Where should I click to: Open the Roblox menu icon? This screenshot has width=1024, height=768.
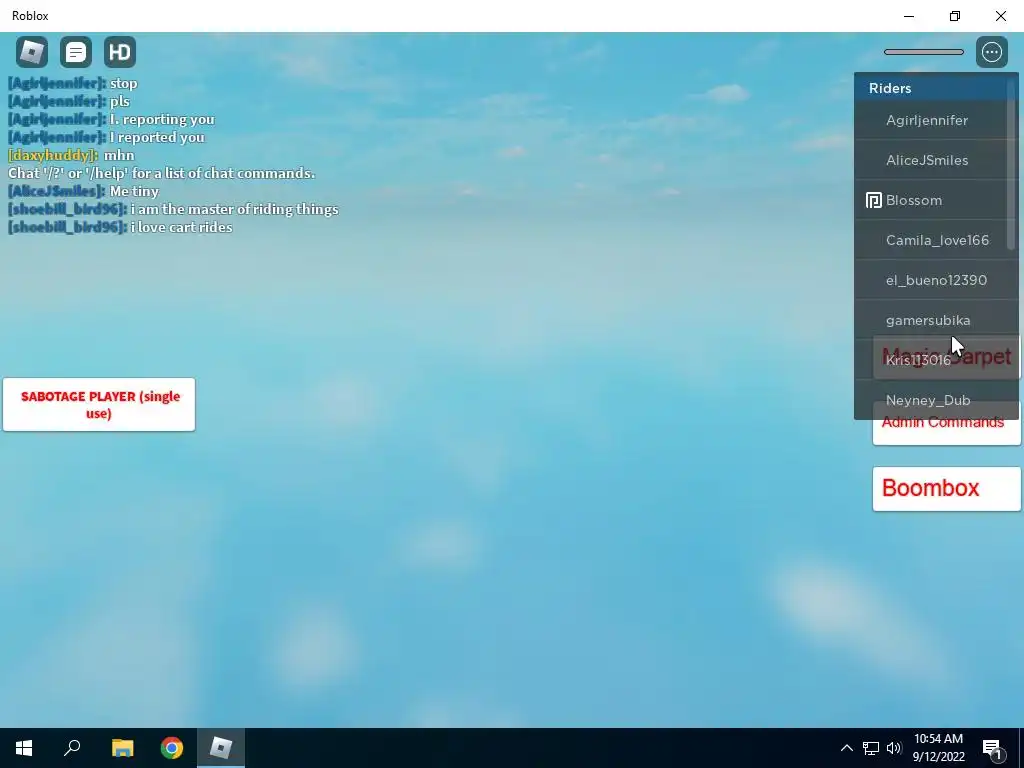click(32, 52)
